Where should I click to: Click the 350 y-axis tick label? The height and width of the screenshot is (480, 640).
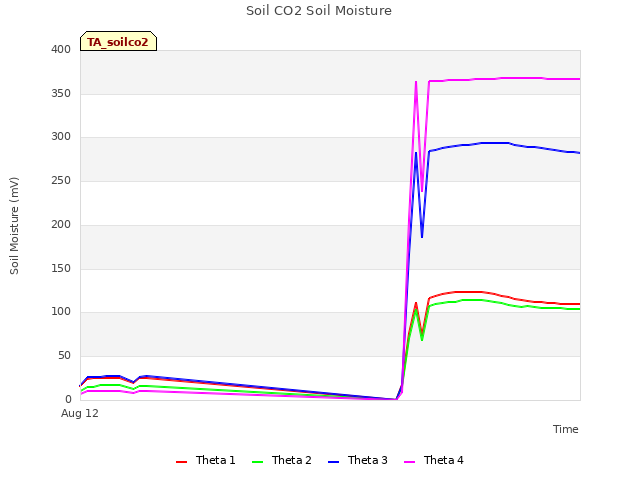(x=61, y=93)
